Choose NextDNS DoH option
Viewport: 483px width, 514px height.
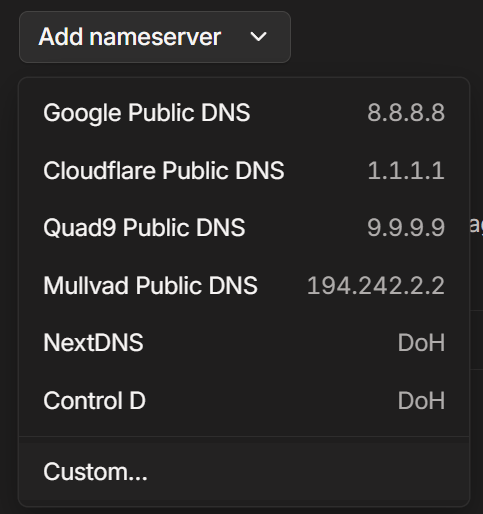point(244,343)
